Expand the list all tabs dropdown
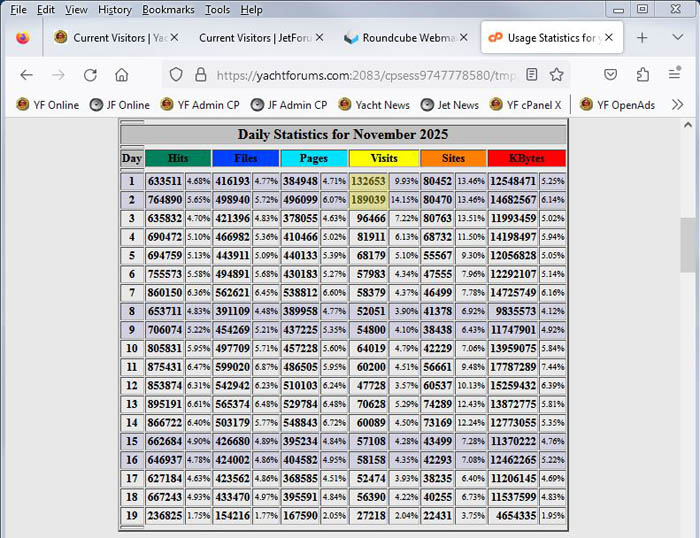This screenshot has width=700, height=538. [x=677, y=38]
